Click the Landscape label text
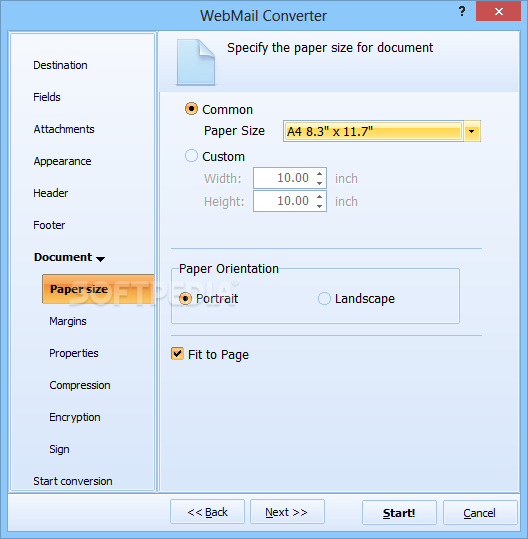Viewport: 528px width, 539px height. 365,298
